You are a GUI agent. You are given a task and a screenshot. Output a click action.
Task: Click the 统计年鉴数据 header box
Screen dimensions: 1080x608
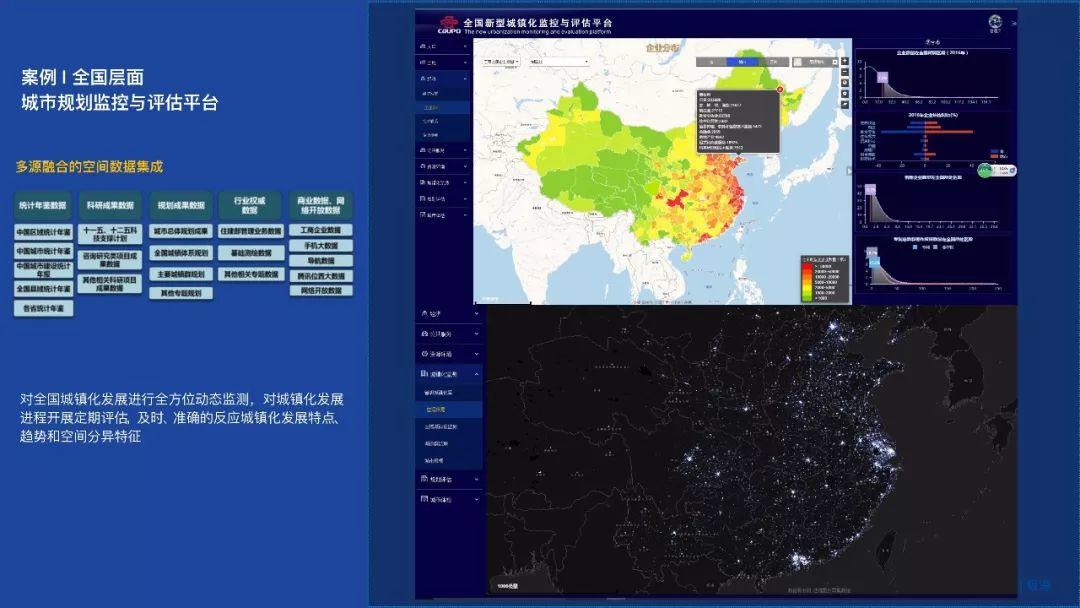point(43,205)
